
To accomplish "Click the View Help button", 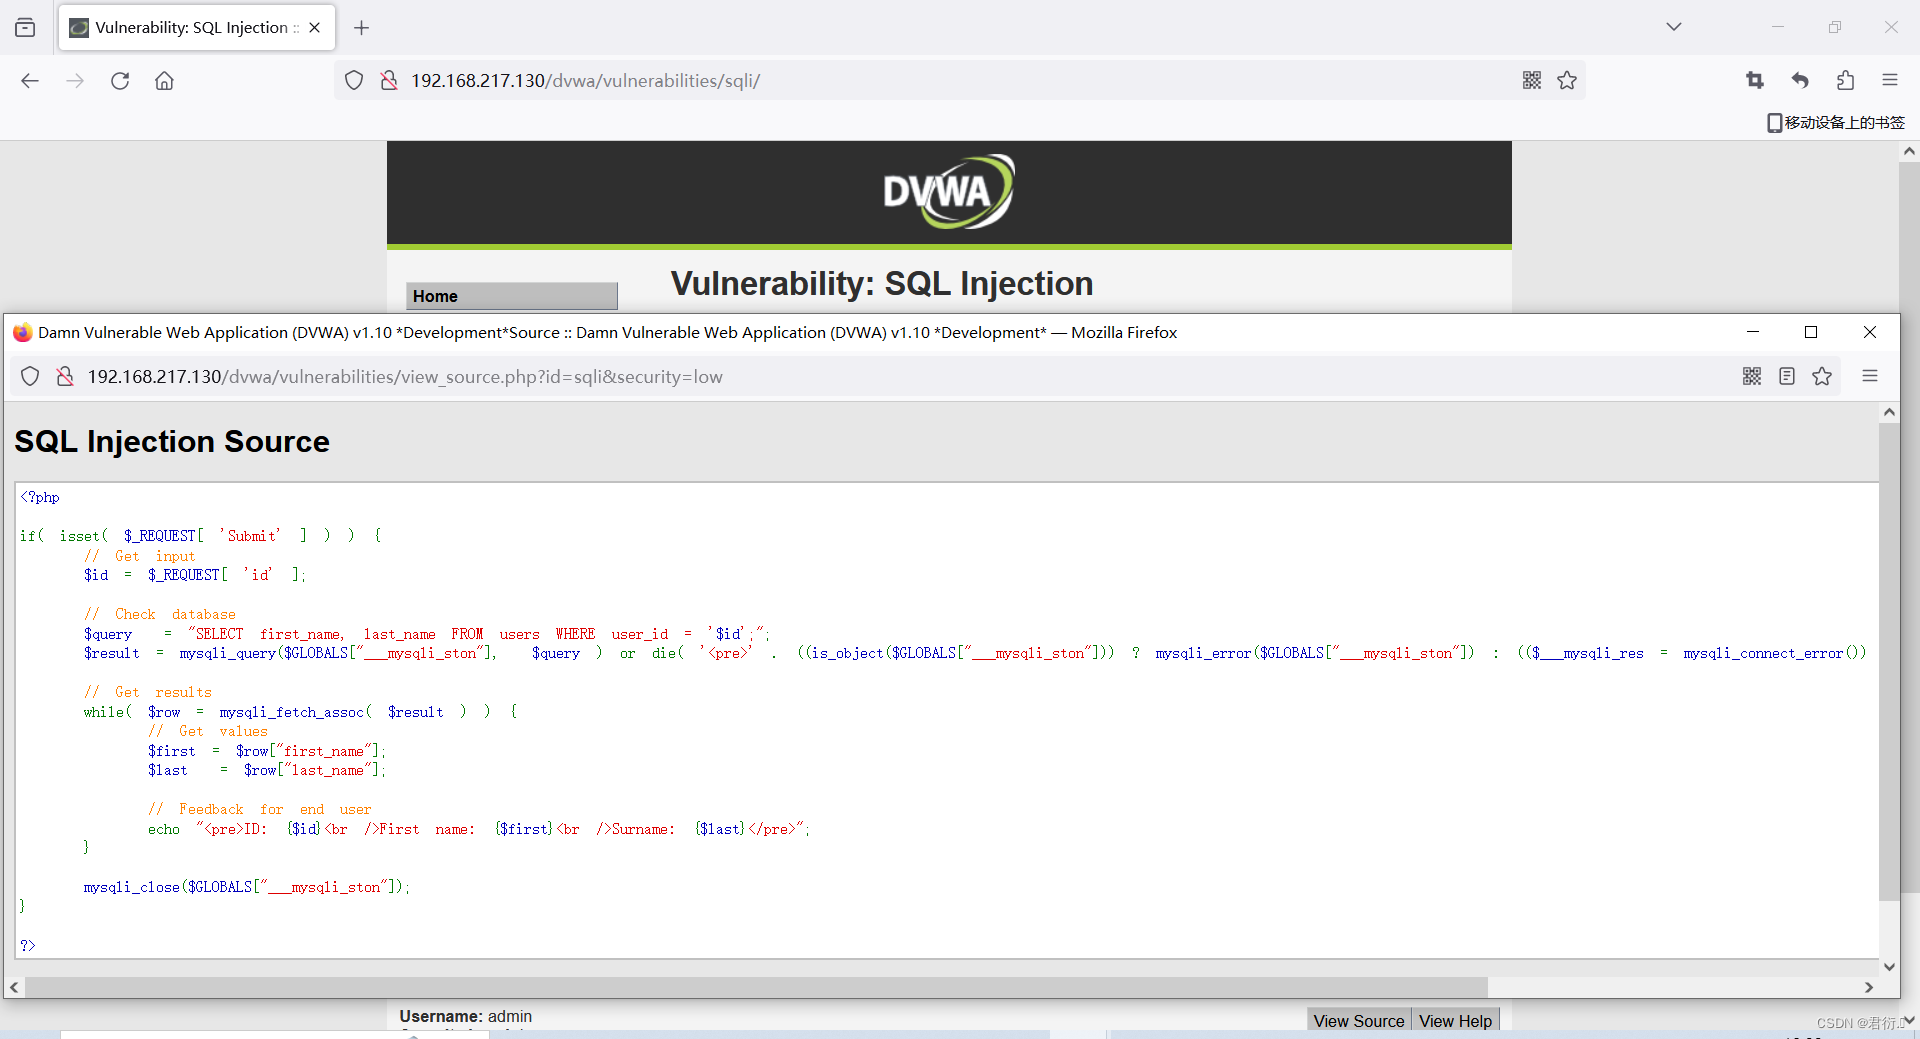I will point(1455,1021).
